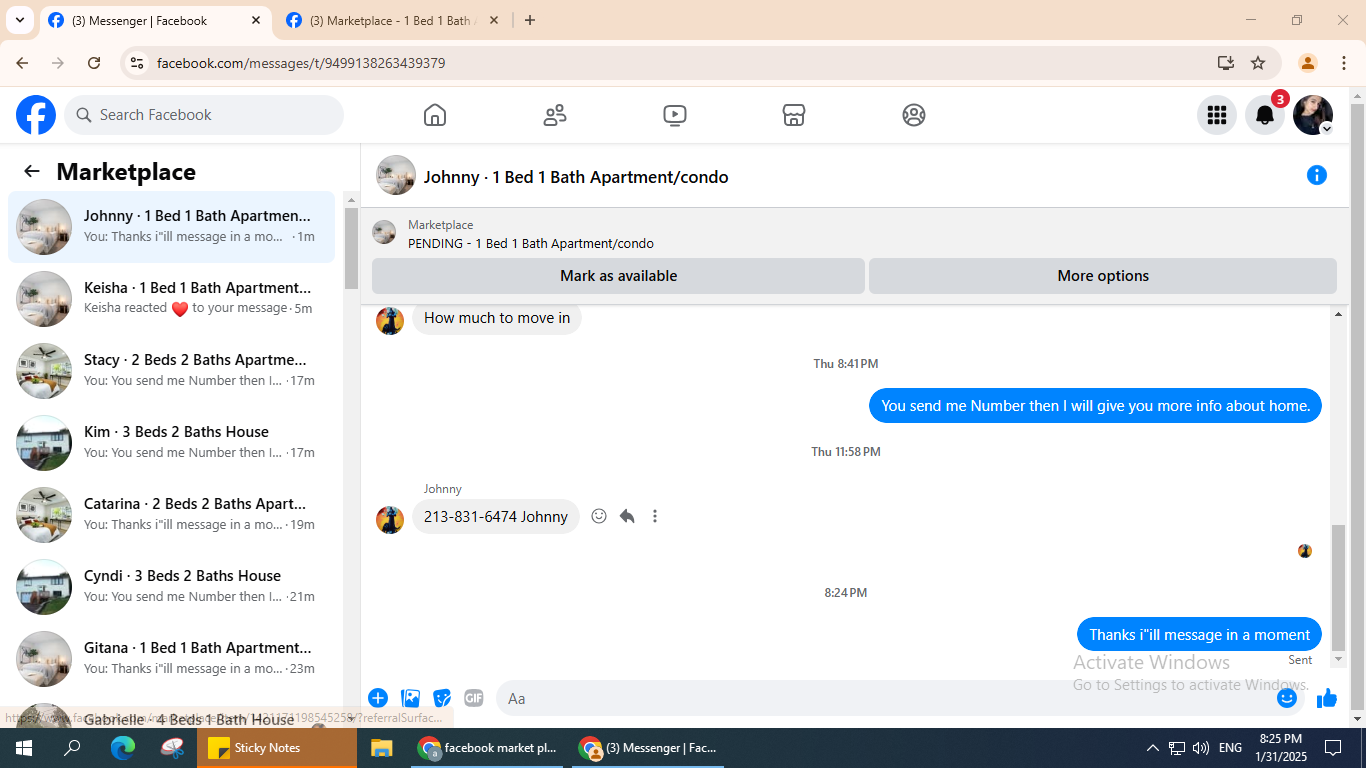The height and width of the screenshot is (768, 1366).
Task: Open conversation information icon
Action: (1317, 175)
